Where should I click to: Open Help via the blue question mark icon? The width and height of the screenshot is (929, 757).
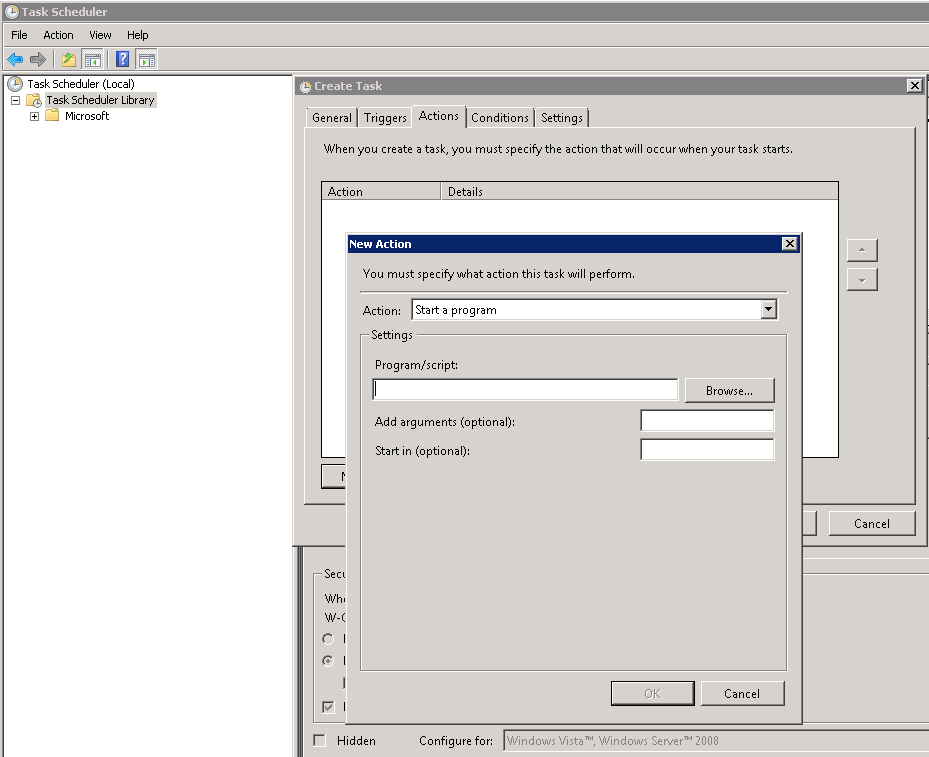click(122, 58)
